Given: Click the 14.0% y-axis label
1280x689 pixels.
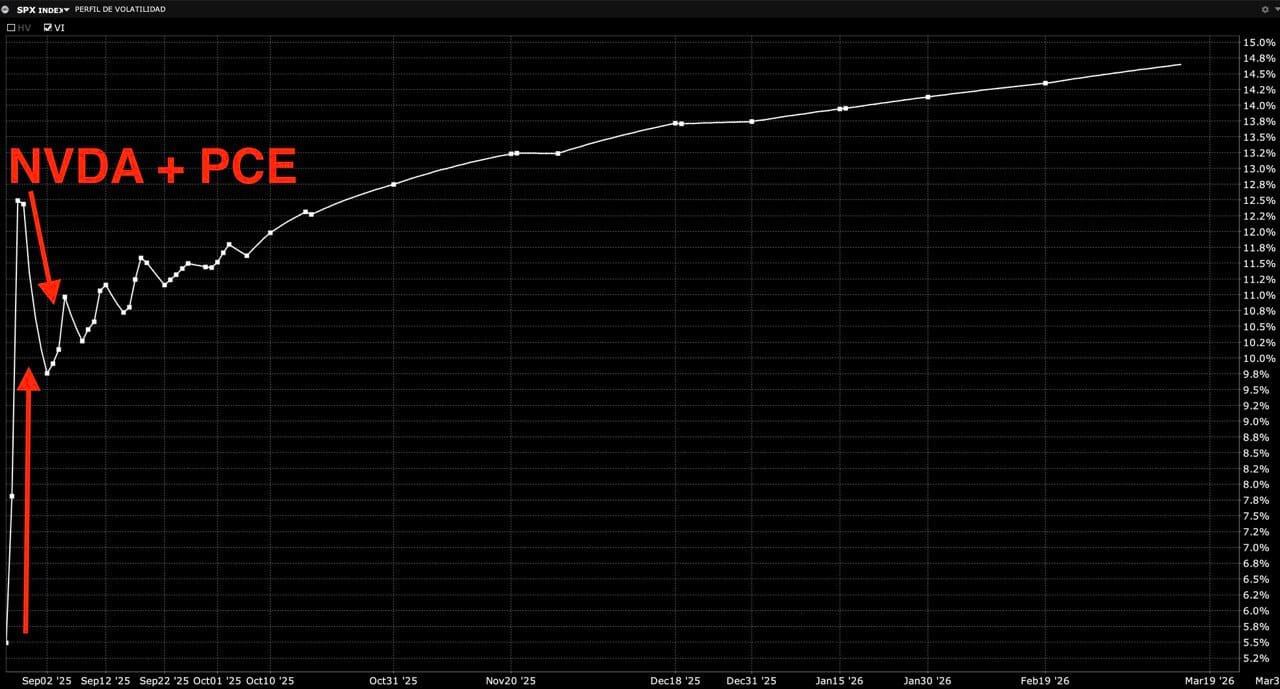Looking at the screenshot, I should (x=1258, y=106).
